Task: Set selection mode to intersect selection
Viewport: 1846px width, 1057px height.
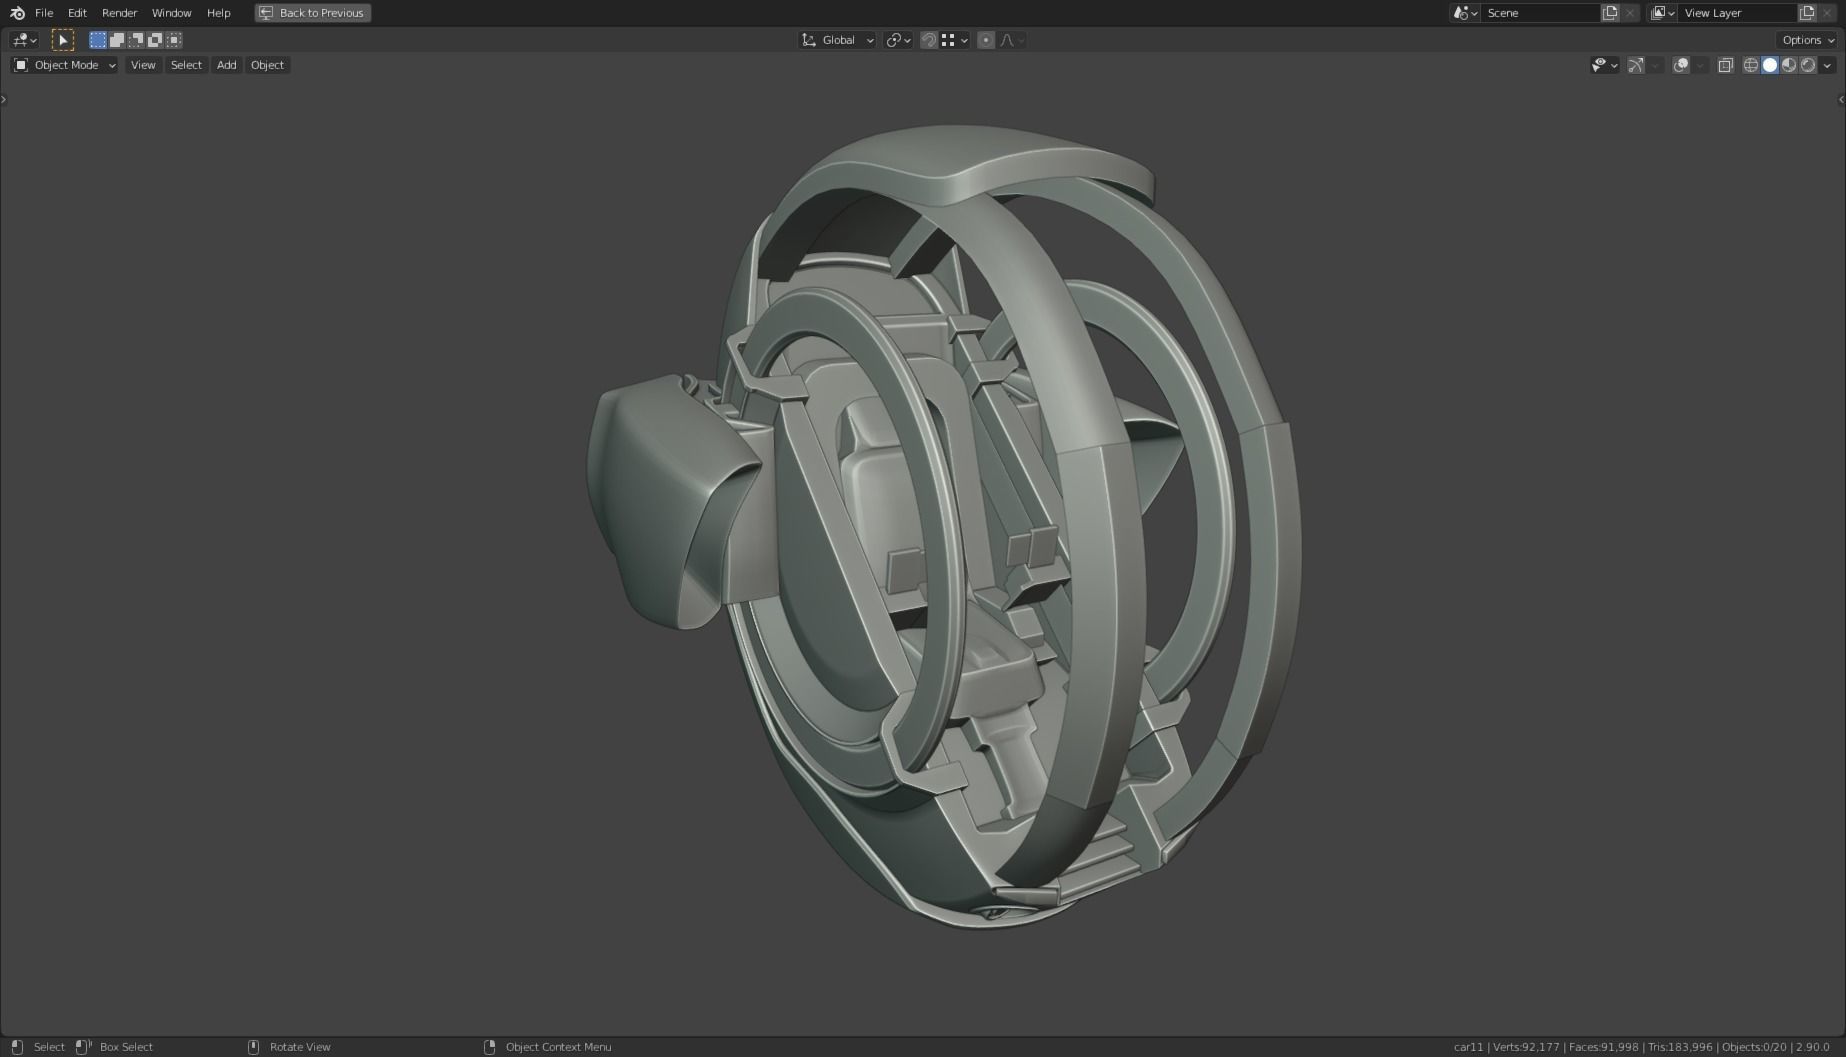Action: 174,40
